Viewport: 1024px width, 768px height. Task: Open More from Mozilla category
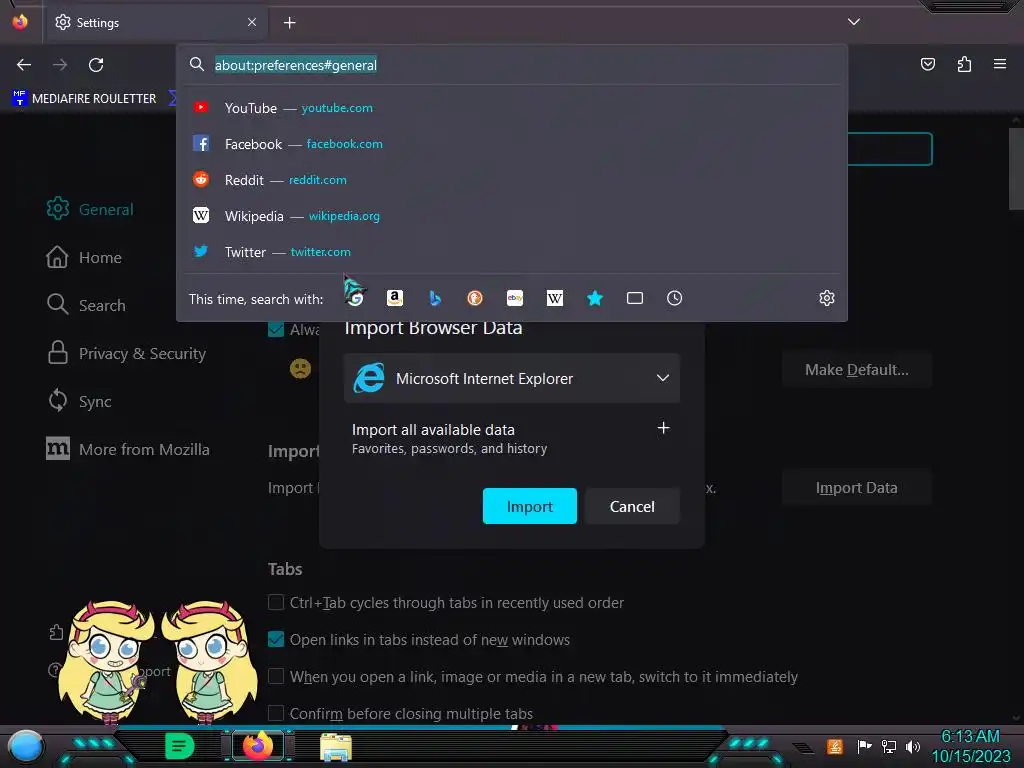pos(127,449)
